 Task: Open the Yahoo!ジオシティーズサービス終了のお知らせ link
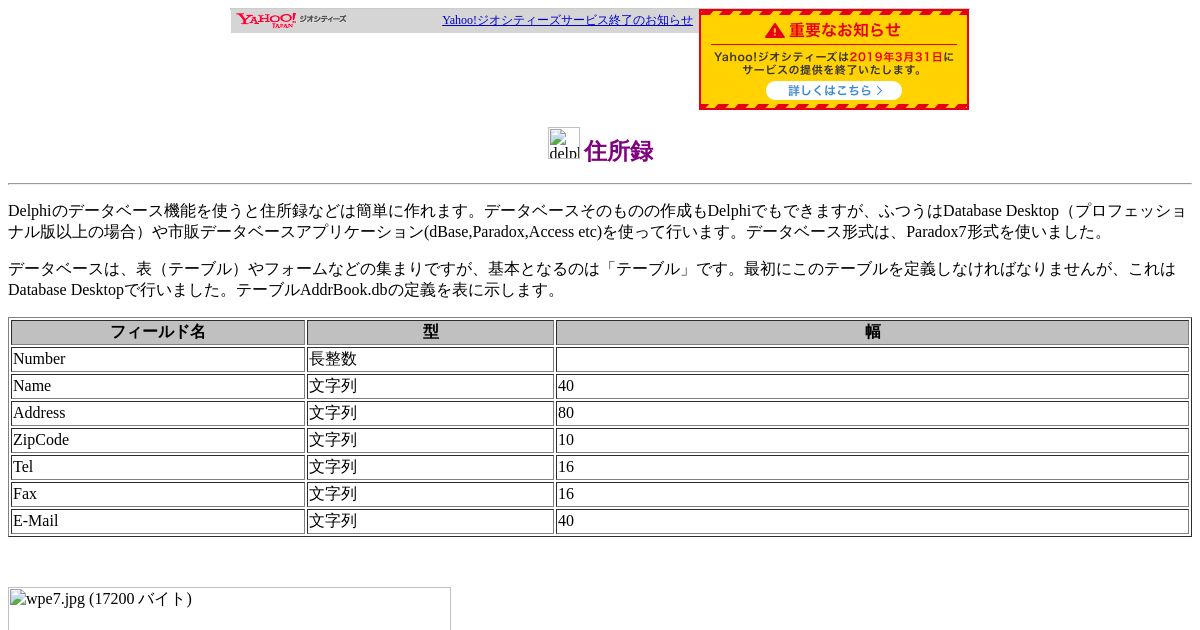pyautogui.click(x=567, y=20)
